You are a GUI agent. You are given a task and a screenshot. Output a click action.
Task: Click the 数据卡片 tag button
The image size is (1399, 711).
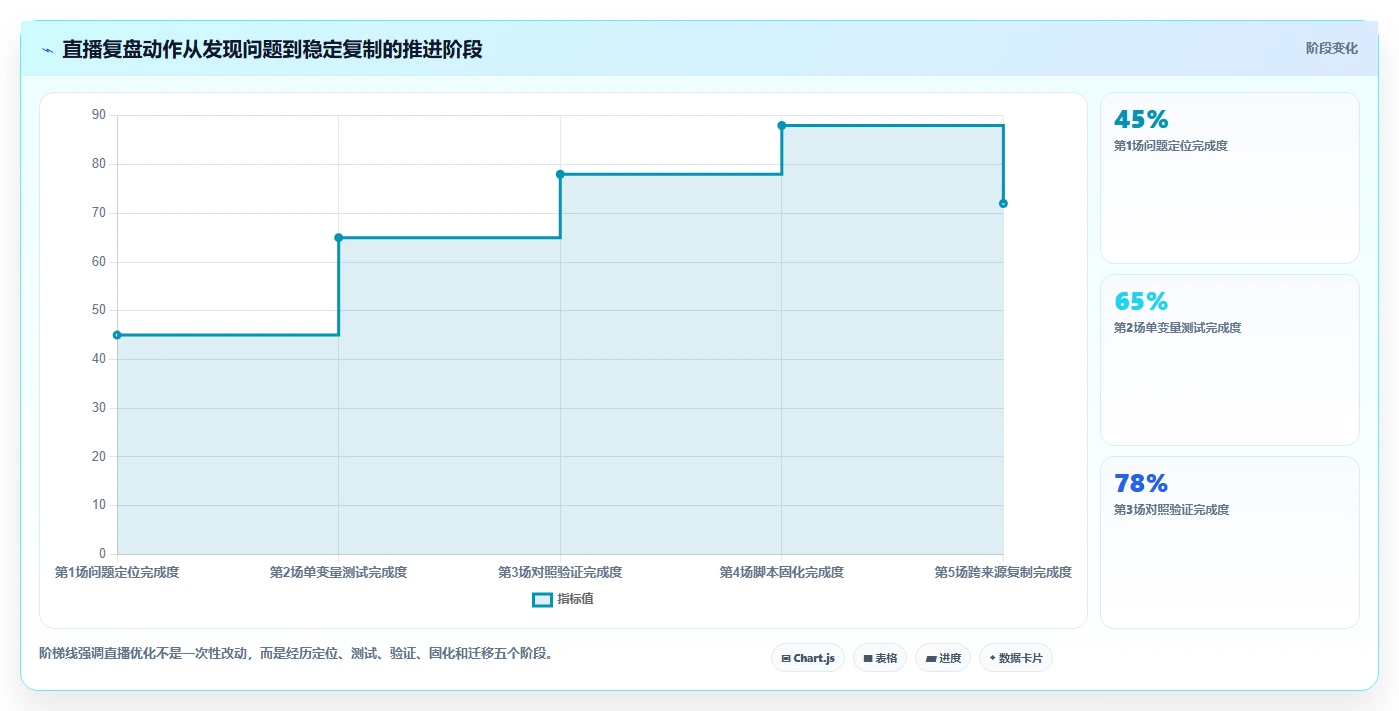tap(1016, 658)
